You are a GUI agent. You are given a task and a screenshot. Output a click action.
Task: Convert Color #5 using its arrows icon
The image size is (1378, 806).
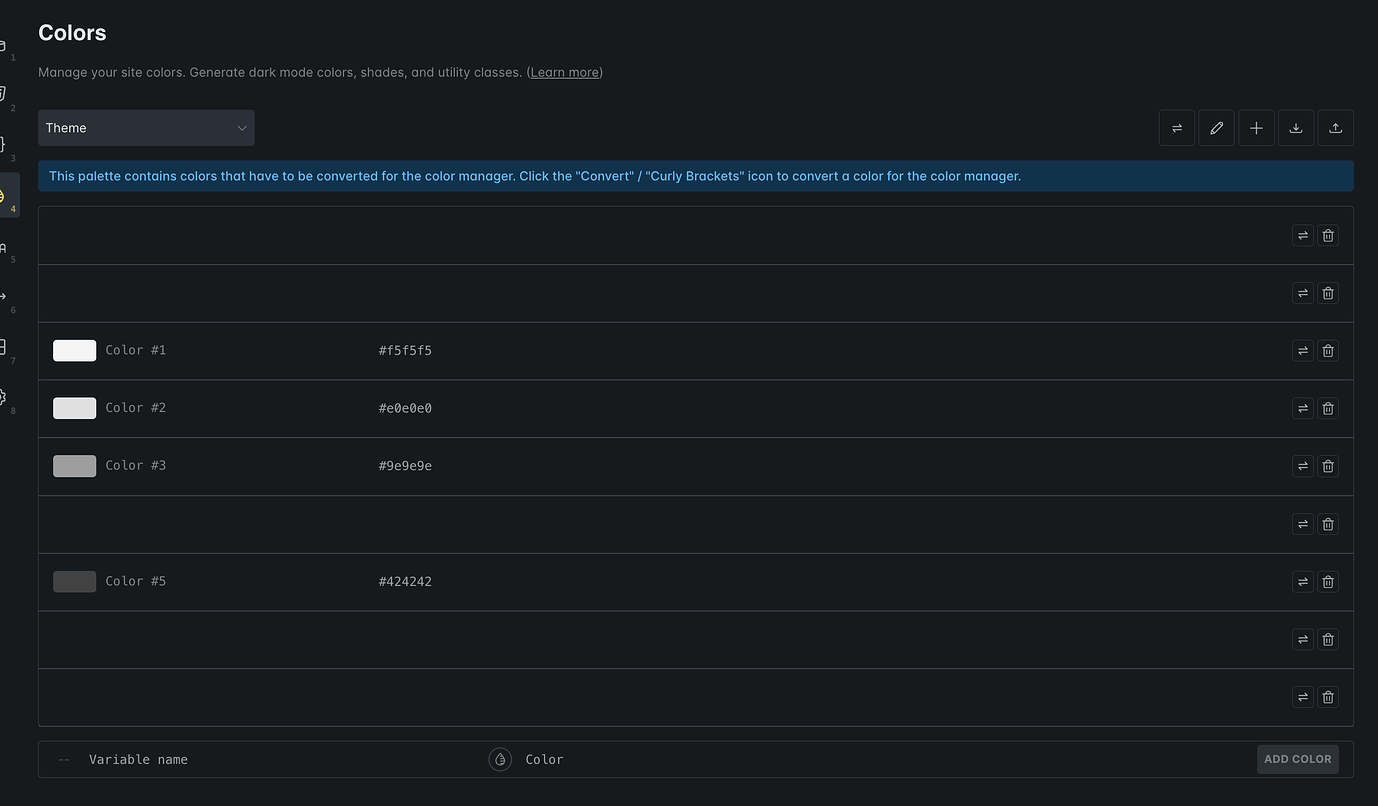coord(1302,581)
